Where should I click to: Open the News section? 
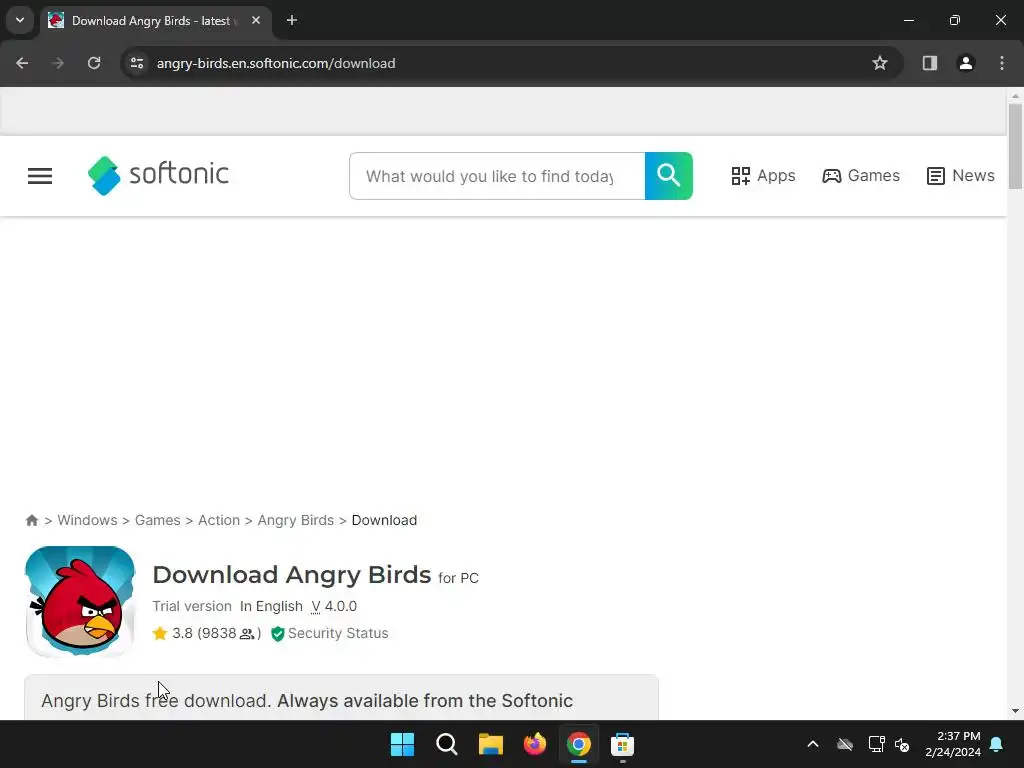tap(960, 176)
